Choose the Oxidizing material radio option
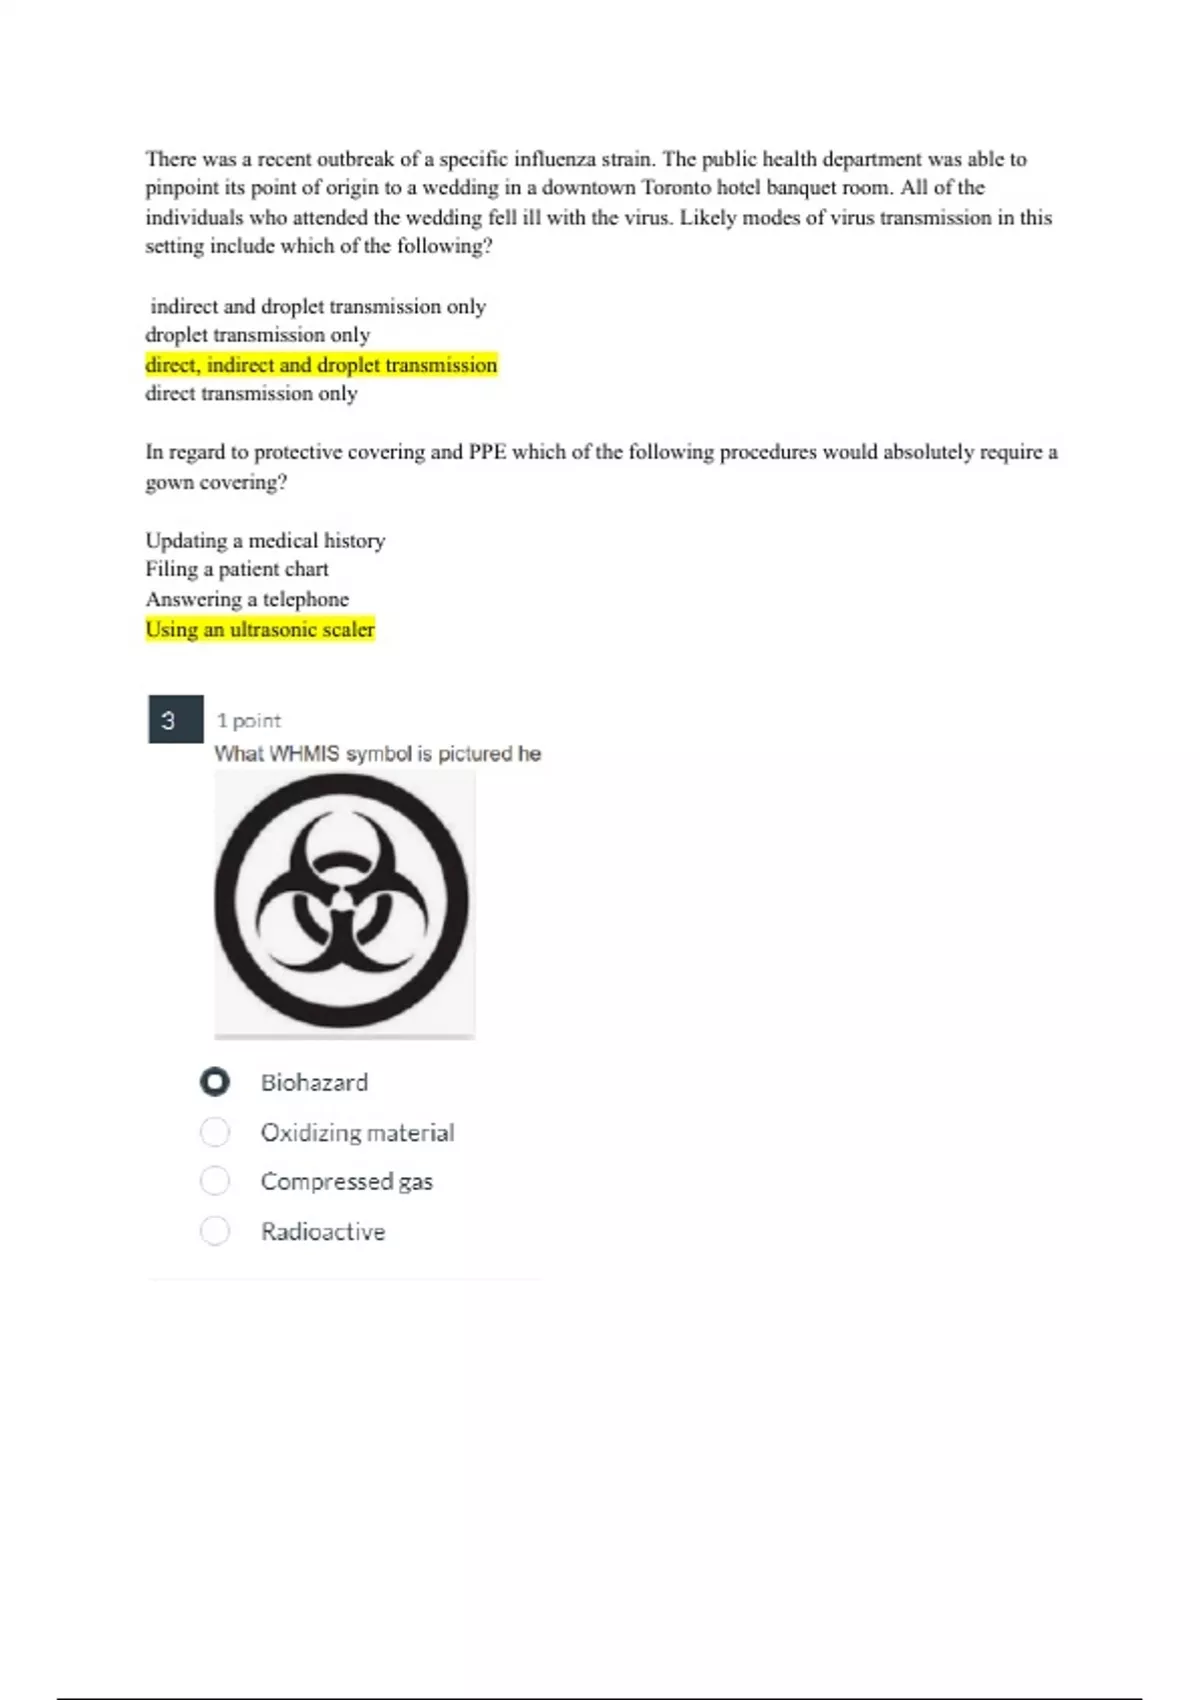 215,1132
